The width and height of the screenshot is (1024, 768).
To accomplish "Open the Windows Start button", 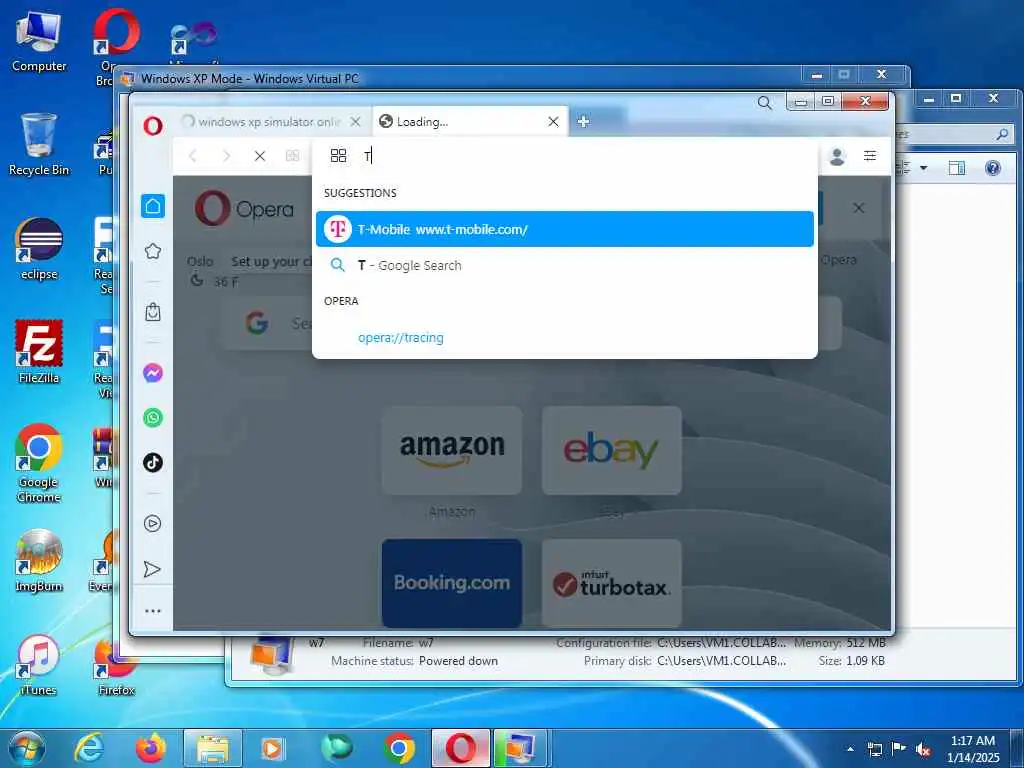I will click(27, 748).
